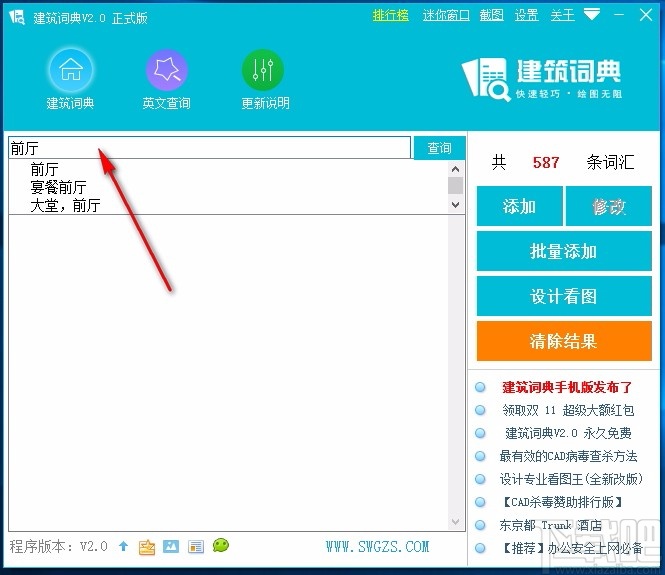The image size is (665, 575).
Task: Open the 关于 menu item
Action: pyautogui.click(x=562, y=15)
